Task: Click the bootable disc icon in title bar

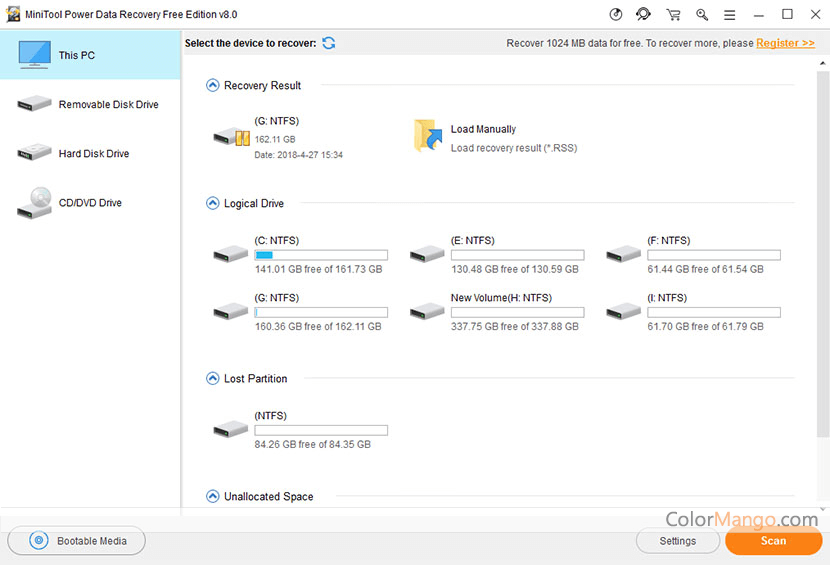Action: [615, 15]
